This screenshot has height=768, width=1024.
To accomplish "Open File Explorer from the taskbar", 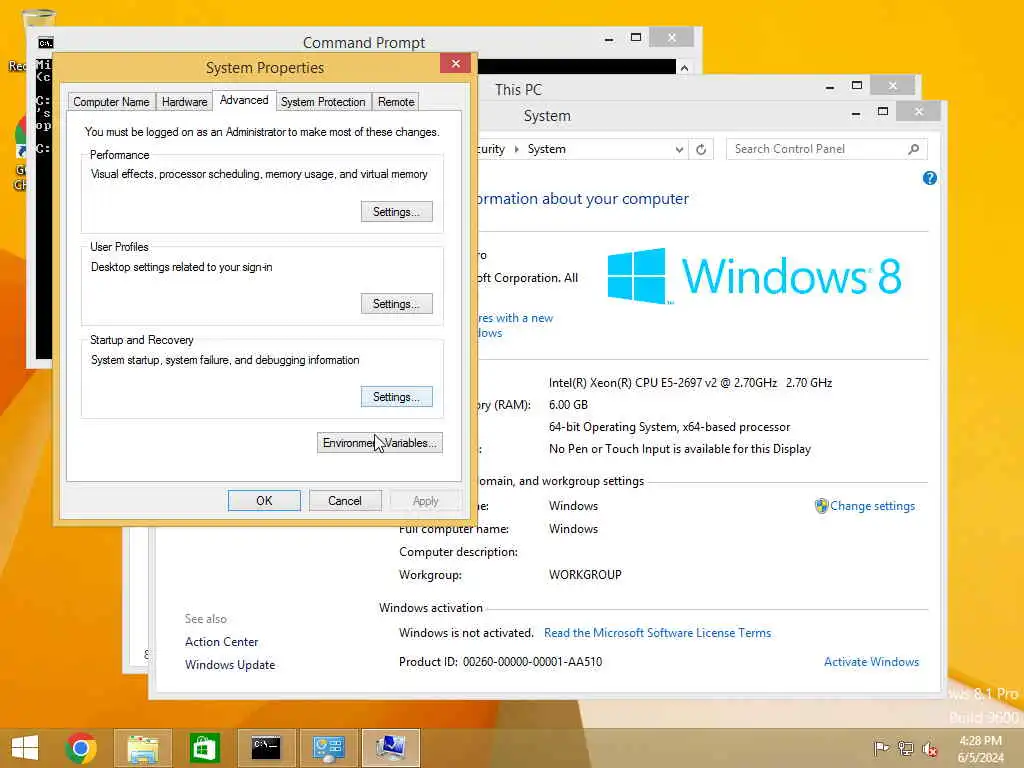I will point(143,748).
